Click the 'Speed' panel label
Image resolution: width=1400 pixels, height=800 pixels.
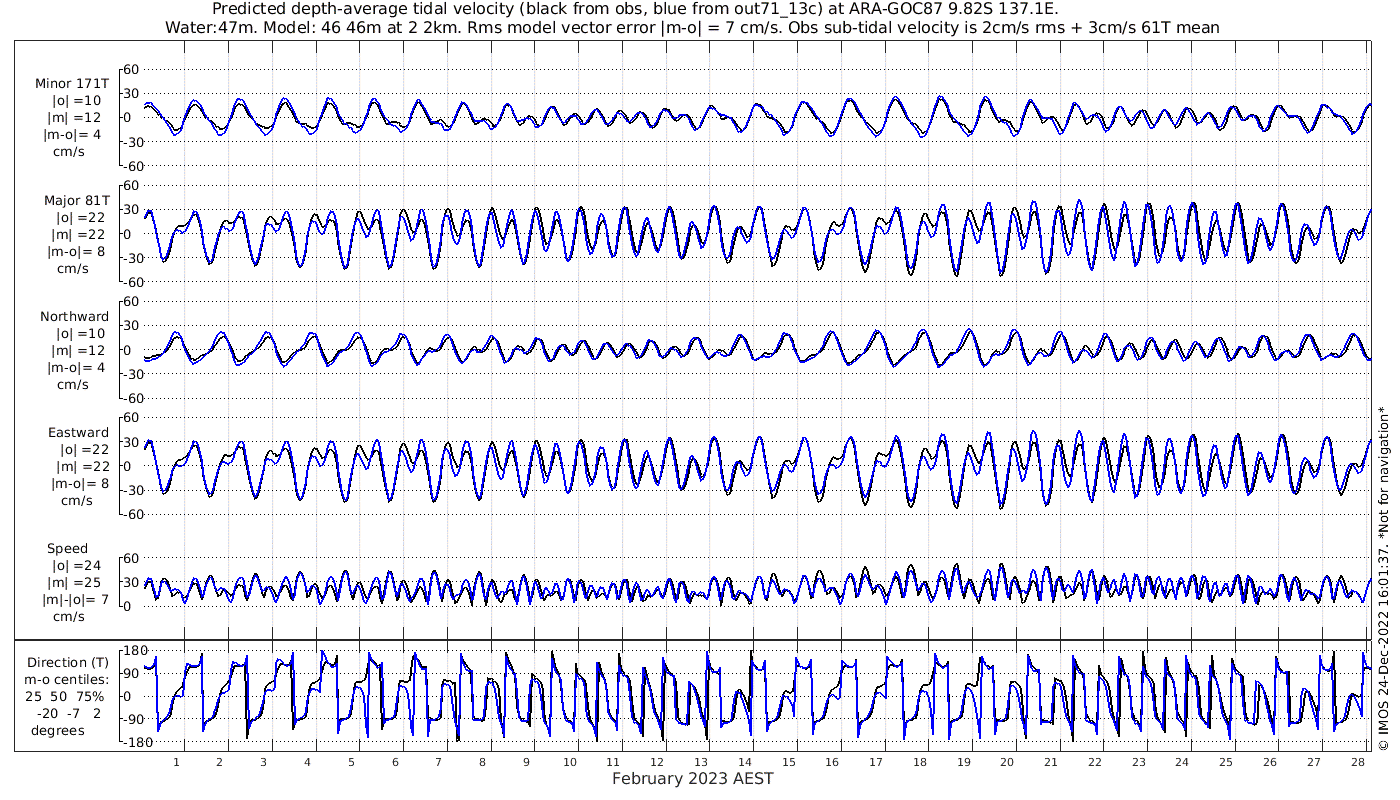click(67, 548)
